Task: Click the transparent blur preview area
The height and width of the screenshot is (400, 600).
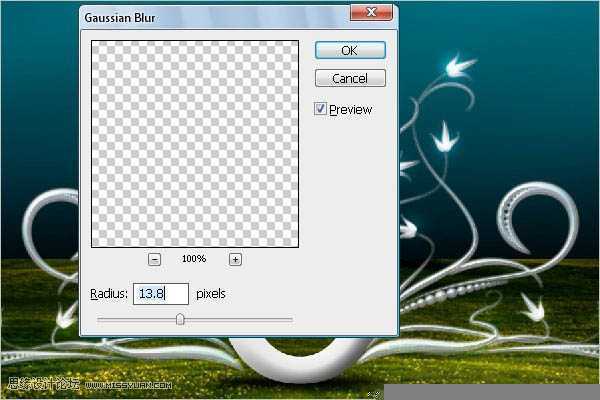Action: tap(195, 144)
